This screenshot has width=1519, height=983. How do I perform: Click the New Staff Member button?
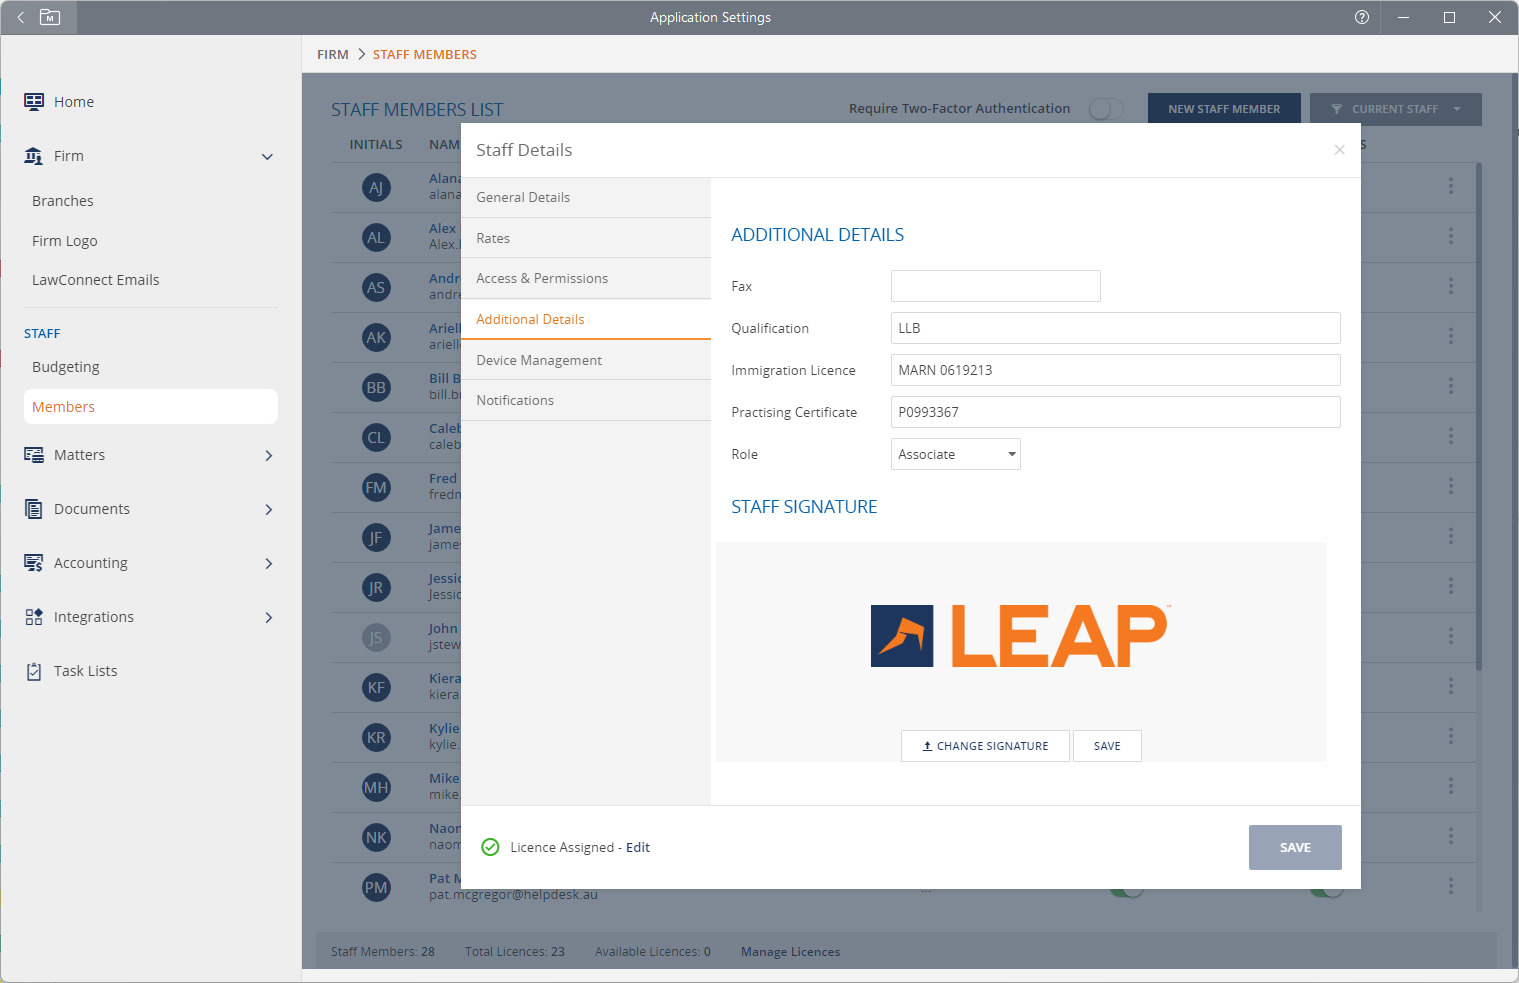(x=1224, y=109)
